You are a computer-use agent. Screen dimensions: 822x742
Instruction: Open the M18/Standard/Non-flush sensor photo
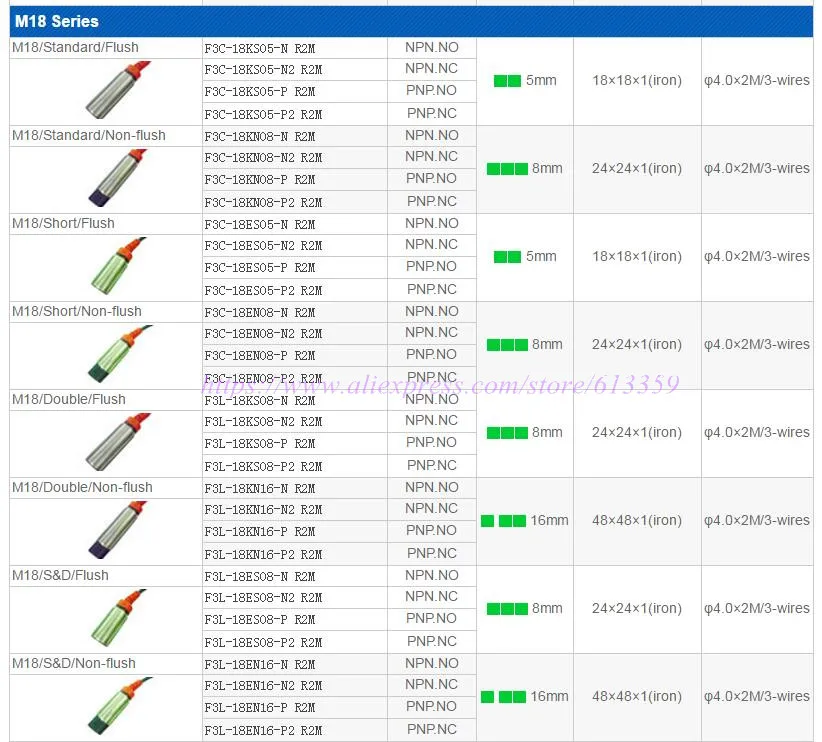[118, 178]
